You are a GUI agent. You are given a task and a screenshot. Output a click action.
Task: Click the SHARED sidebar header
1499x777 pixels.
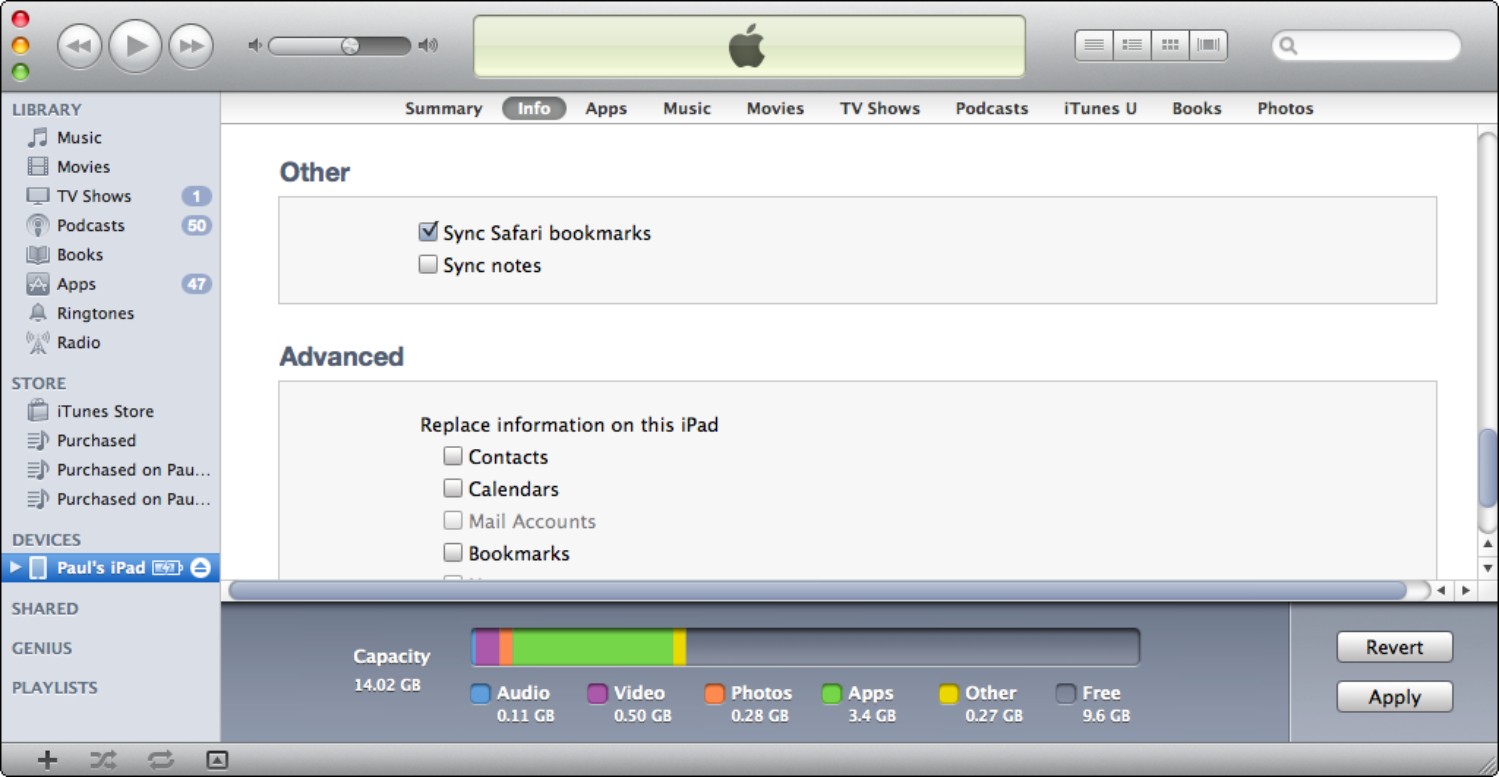pyautogui.click(x=45, y=608)
